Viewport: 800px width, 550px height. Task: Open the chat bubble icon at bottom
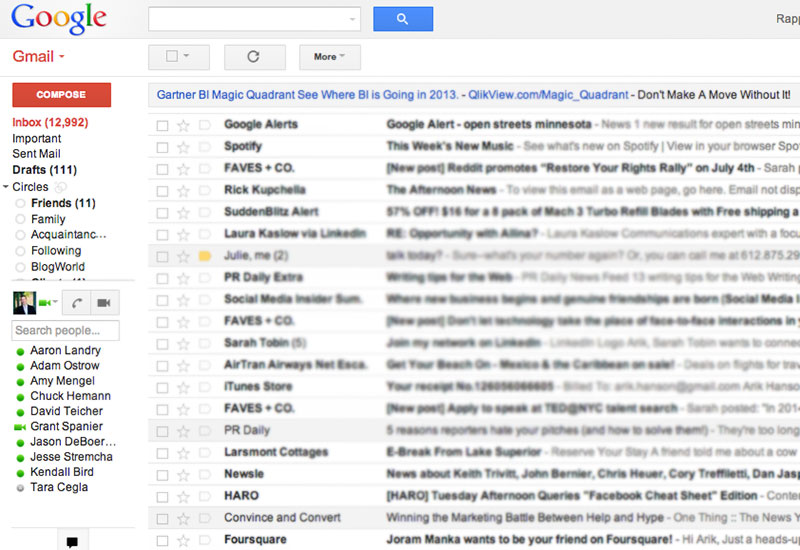(x=72, y=541)
